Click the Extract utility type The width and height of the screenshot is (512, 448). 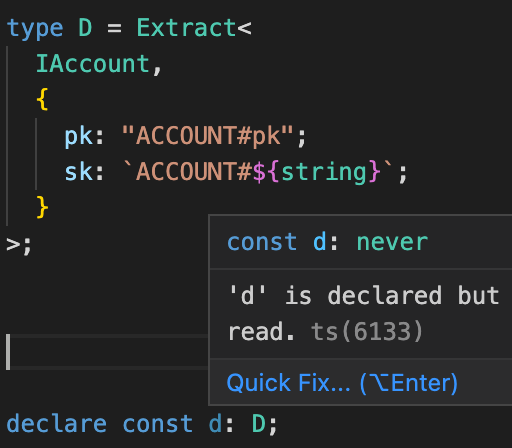[x=187, y=27]
